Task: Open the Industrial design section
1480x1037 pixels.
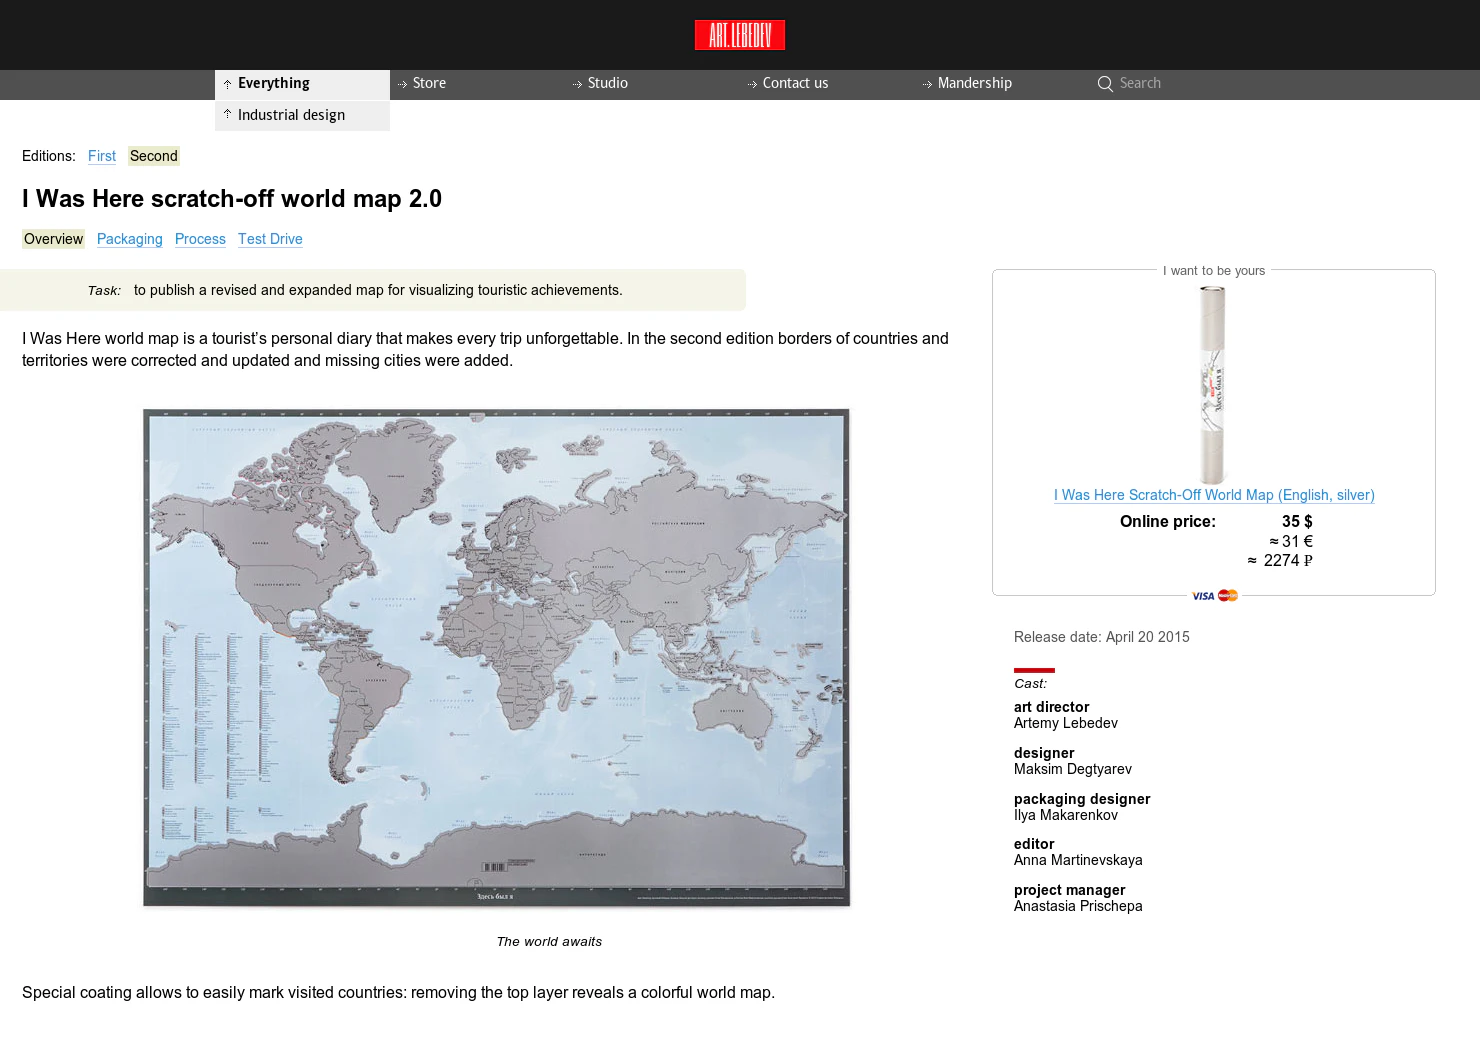Action: (291, 115)
